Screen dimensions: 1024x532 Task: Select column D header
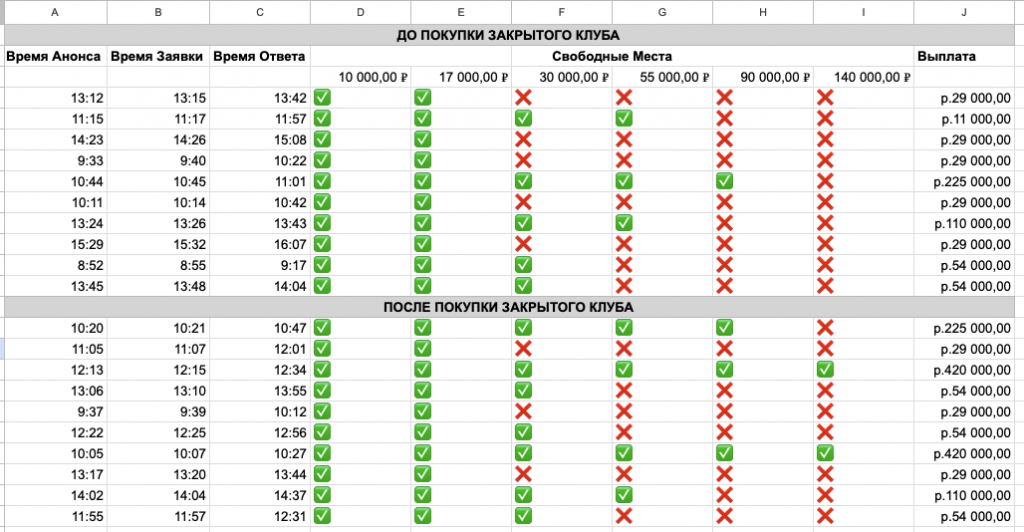coord(360,12)
